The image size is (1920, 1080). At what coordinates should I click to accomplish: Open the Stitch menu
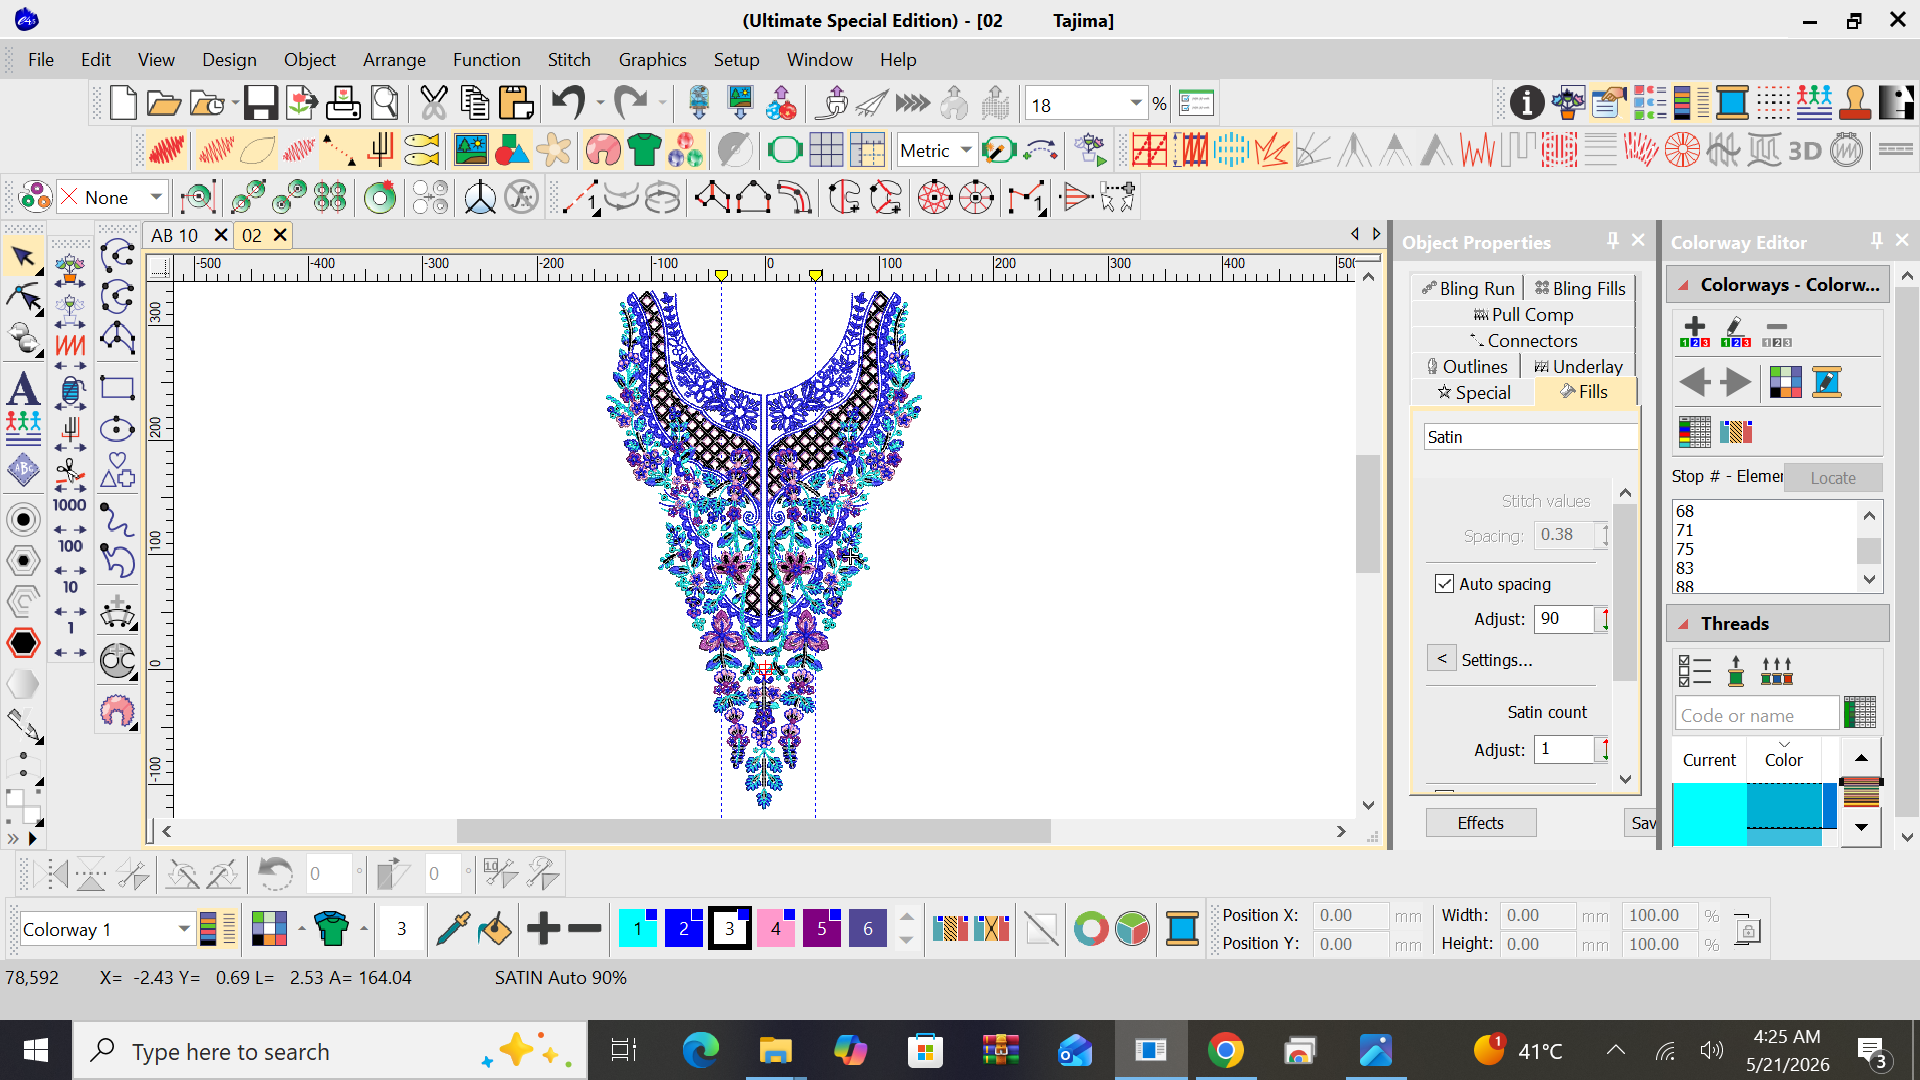[x=569, y=60]
